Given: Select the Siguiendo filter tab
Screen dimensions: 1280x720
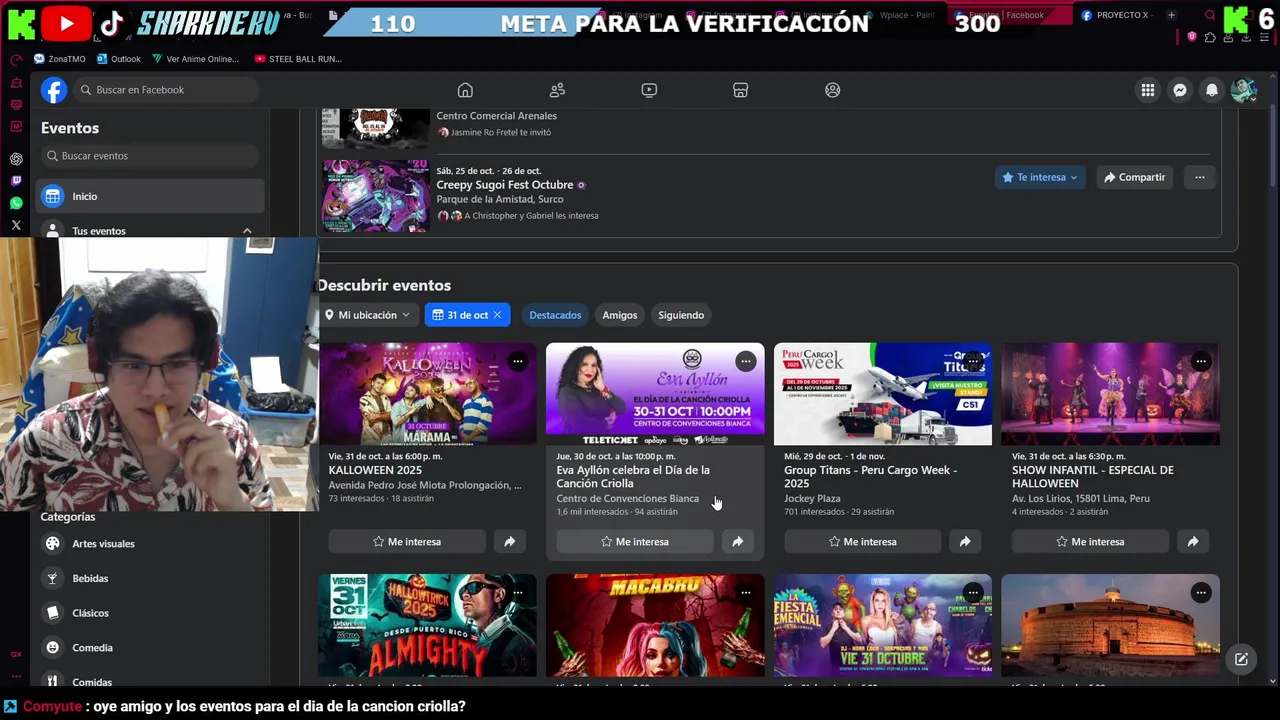Looking at the screenshot, I should (x=681, y=315).
